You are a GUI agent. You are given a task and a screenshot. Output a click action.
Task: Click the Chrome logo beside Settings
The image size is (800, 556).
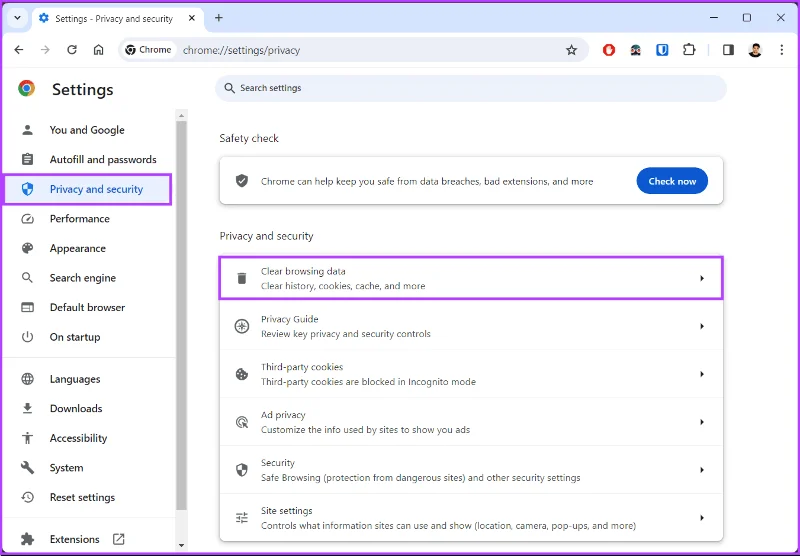(x=27, y=88)
